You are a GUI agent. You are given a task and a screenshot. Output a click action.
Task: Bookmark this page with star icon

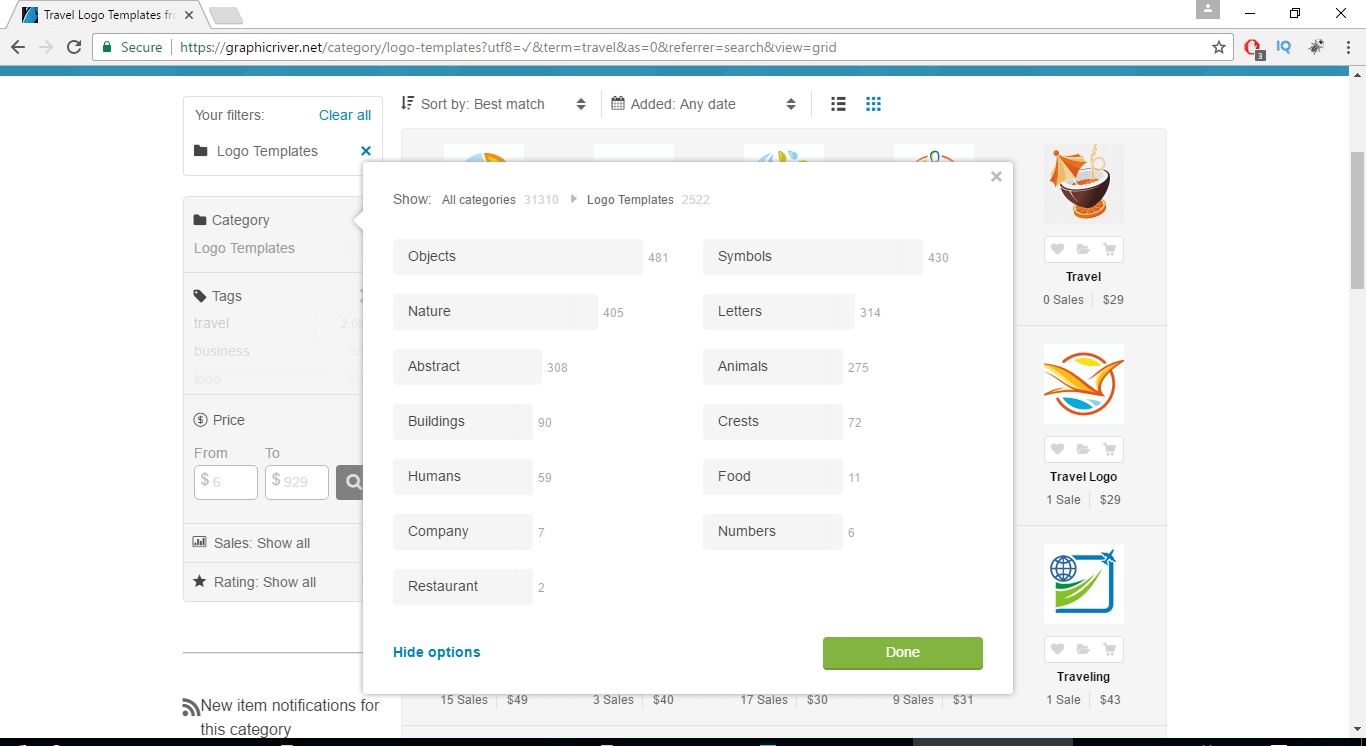click(1219, 47)
